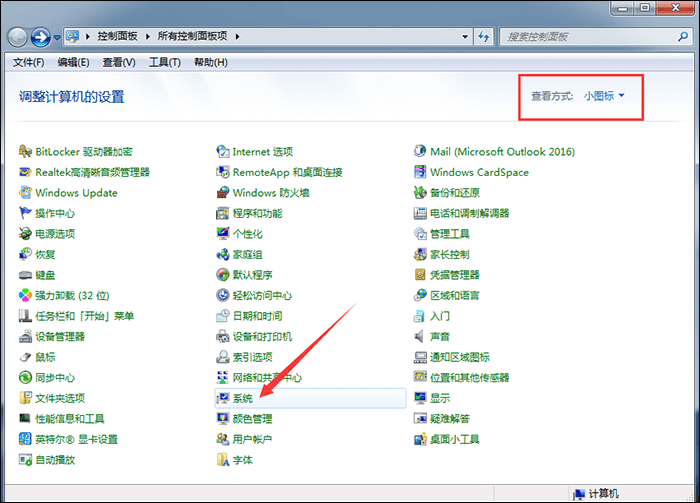Expand the arrow after 控制面板 breadcrumb
This screenshot has width=700, height=503.
(147, 37)
